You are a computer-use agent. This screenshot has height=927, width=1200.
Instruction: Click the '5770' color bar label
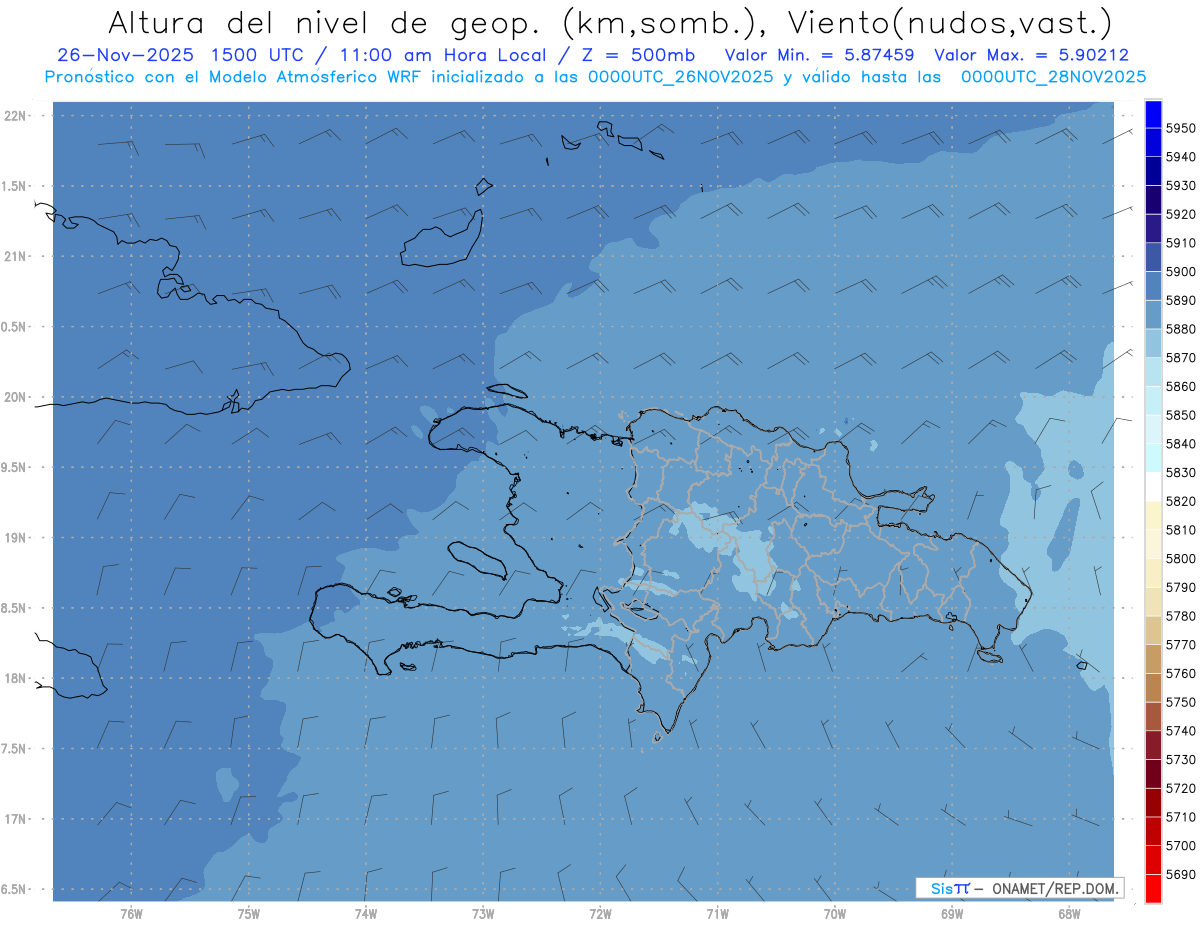(1181, 645)
